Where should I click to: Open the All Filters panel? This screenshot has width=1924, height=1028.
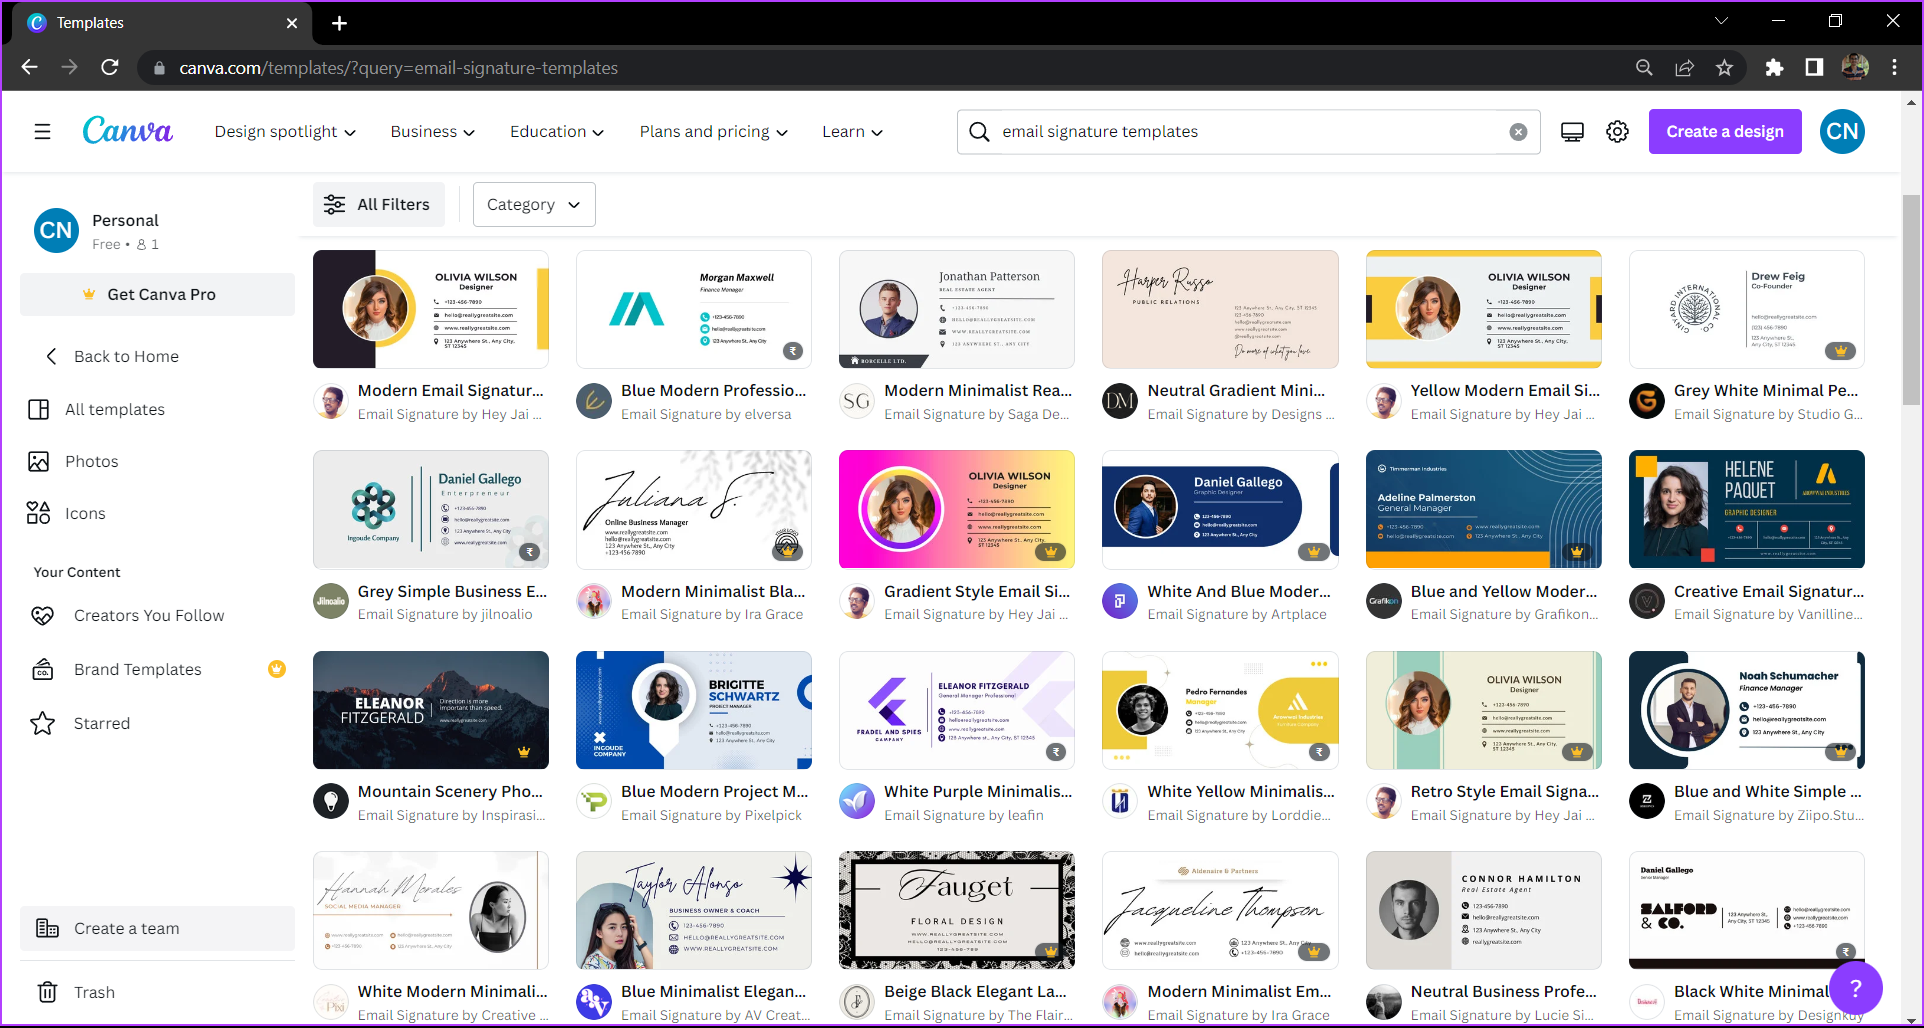378,205
